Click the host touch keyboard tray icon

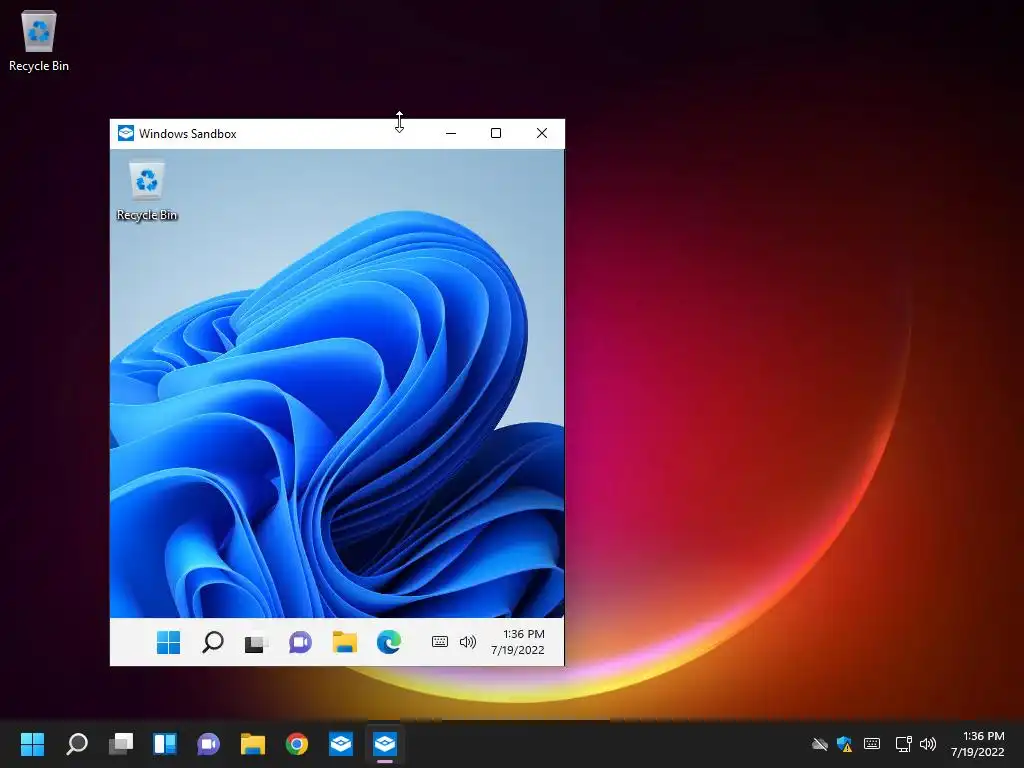[x=872, y=744]
